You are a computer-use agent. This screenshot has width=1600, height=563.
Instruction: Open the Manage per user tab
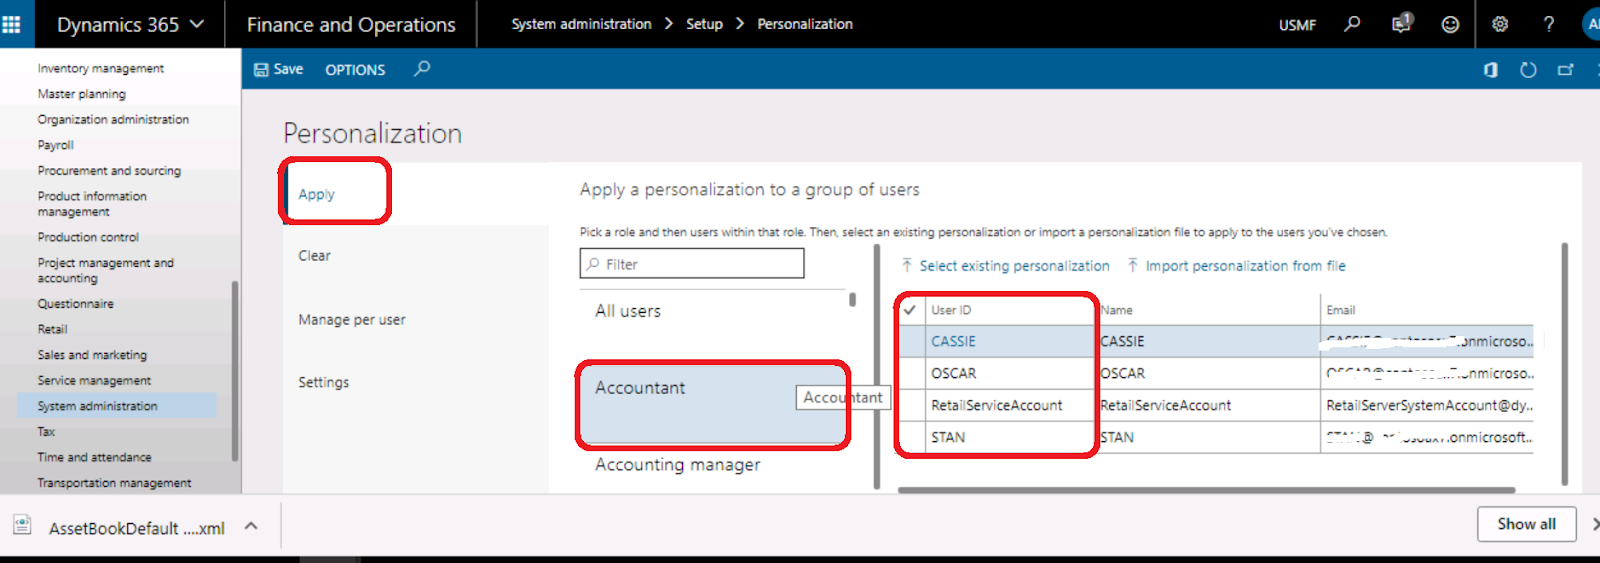(x=351, y=320)
